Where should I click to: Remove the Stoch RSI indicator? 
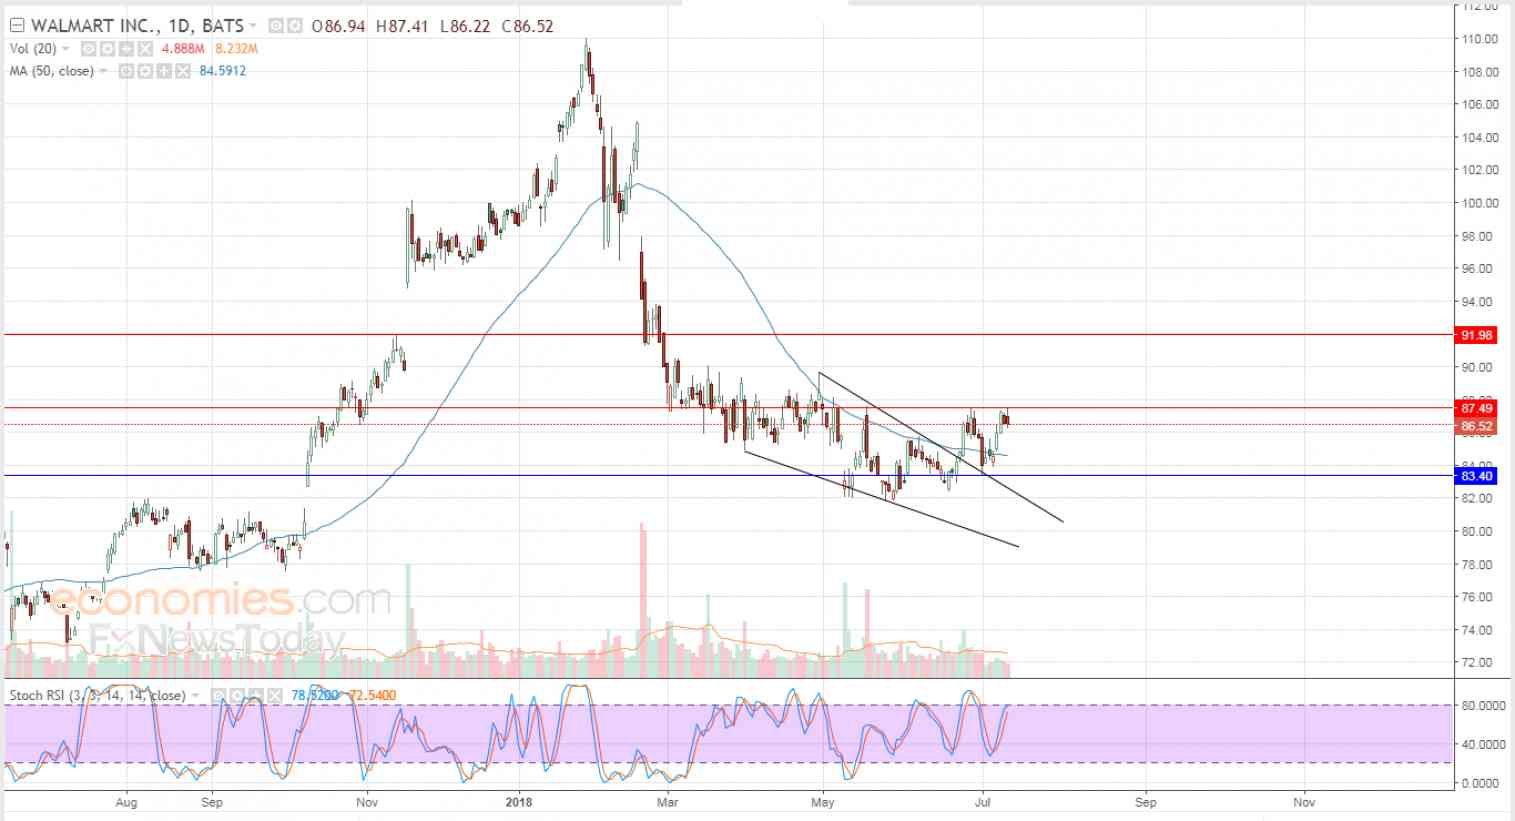click(274, 695)
